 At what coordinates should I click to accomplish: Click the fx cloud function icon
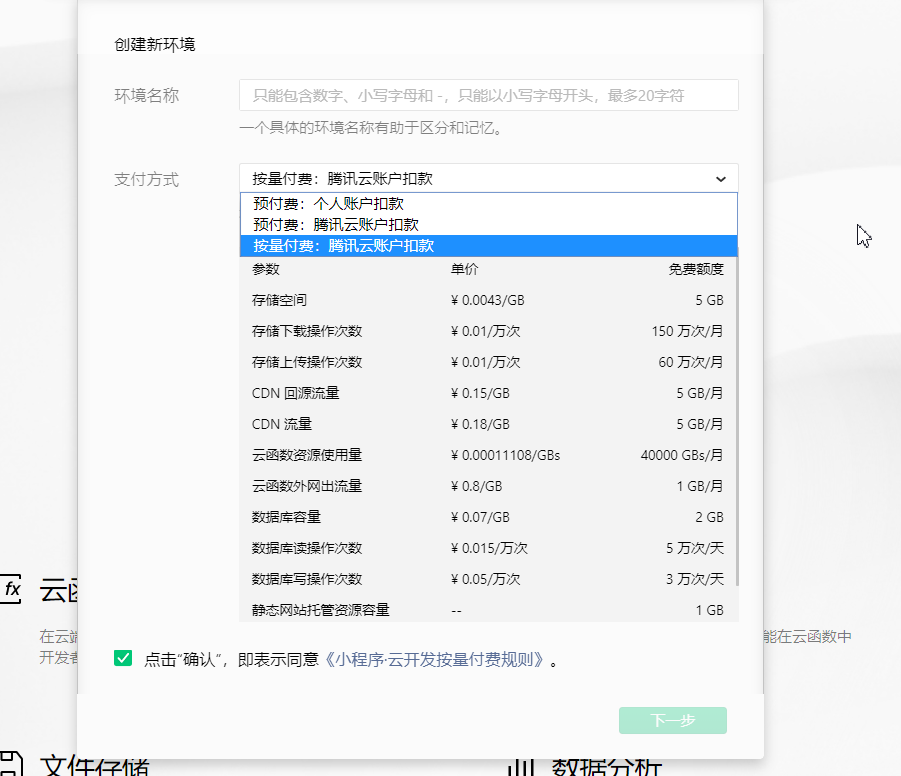pos(11,589)
